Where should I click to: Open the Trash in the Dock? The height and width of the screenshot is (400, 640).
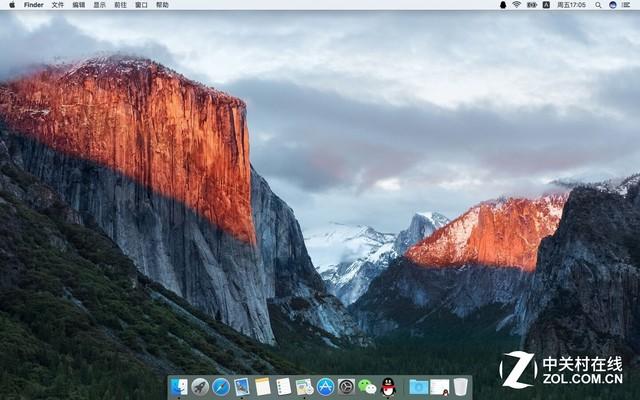[460, 387]
